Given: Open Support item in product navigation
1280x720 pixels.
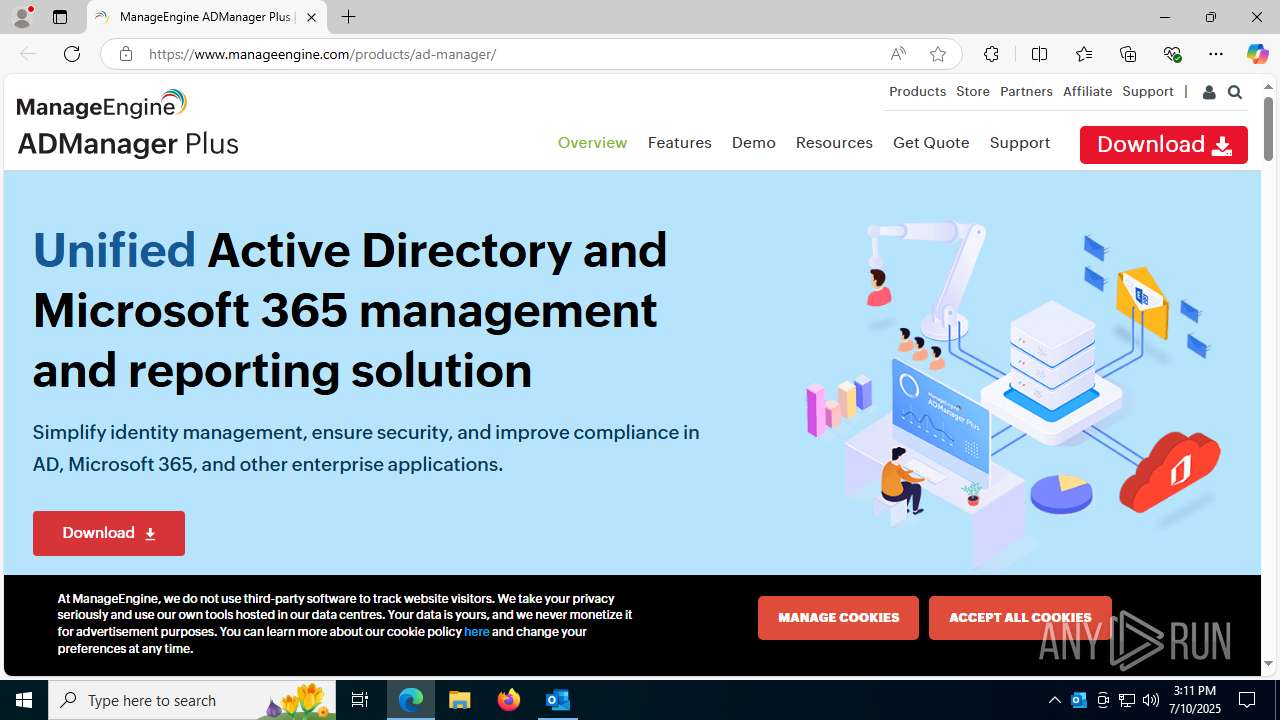Looking at the screenshot, I should pyautogui.click(x=1020, y=143).
